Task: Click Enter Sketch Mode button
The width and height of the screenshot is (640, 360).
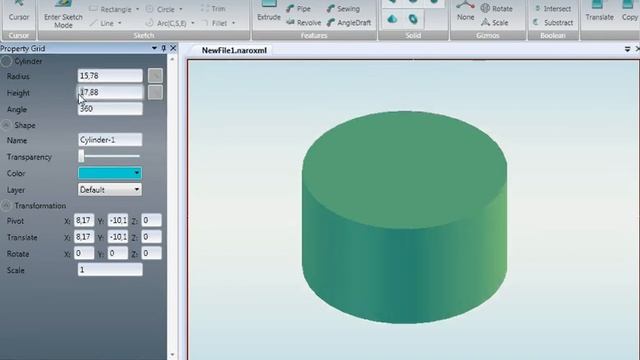Action: coord(63,15)
